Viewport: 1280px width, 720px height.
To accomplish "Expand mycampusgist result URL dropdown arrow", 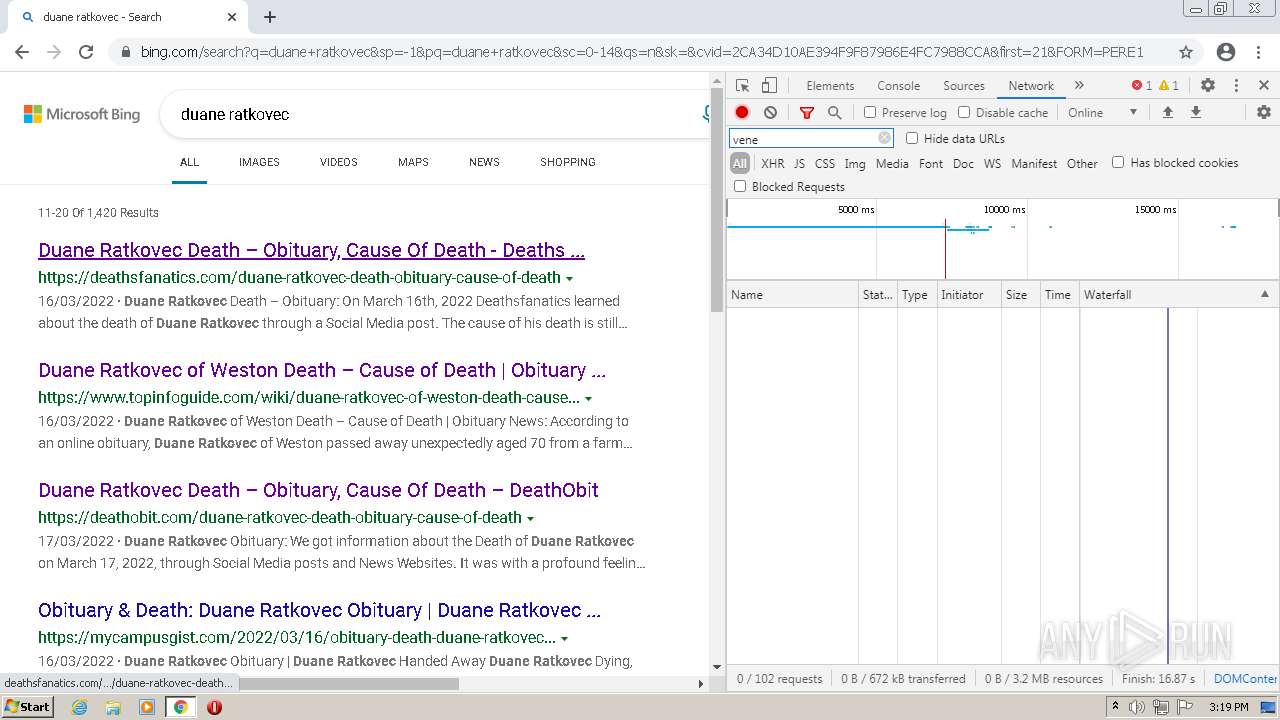I will point(564,638).
